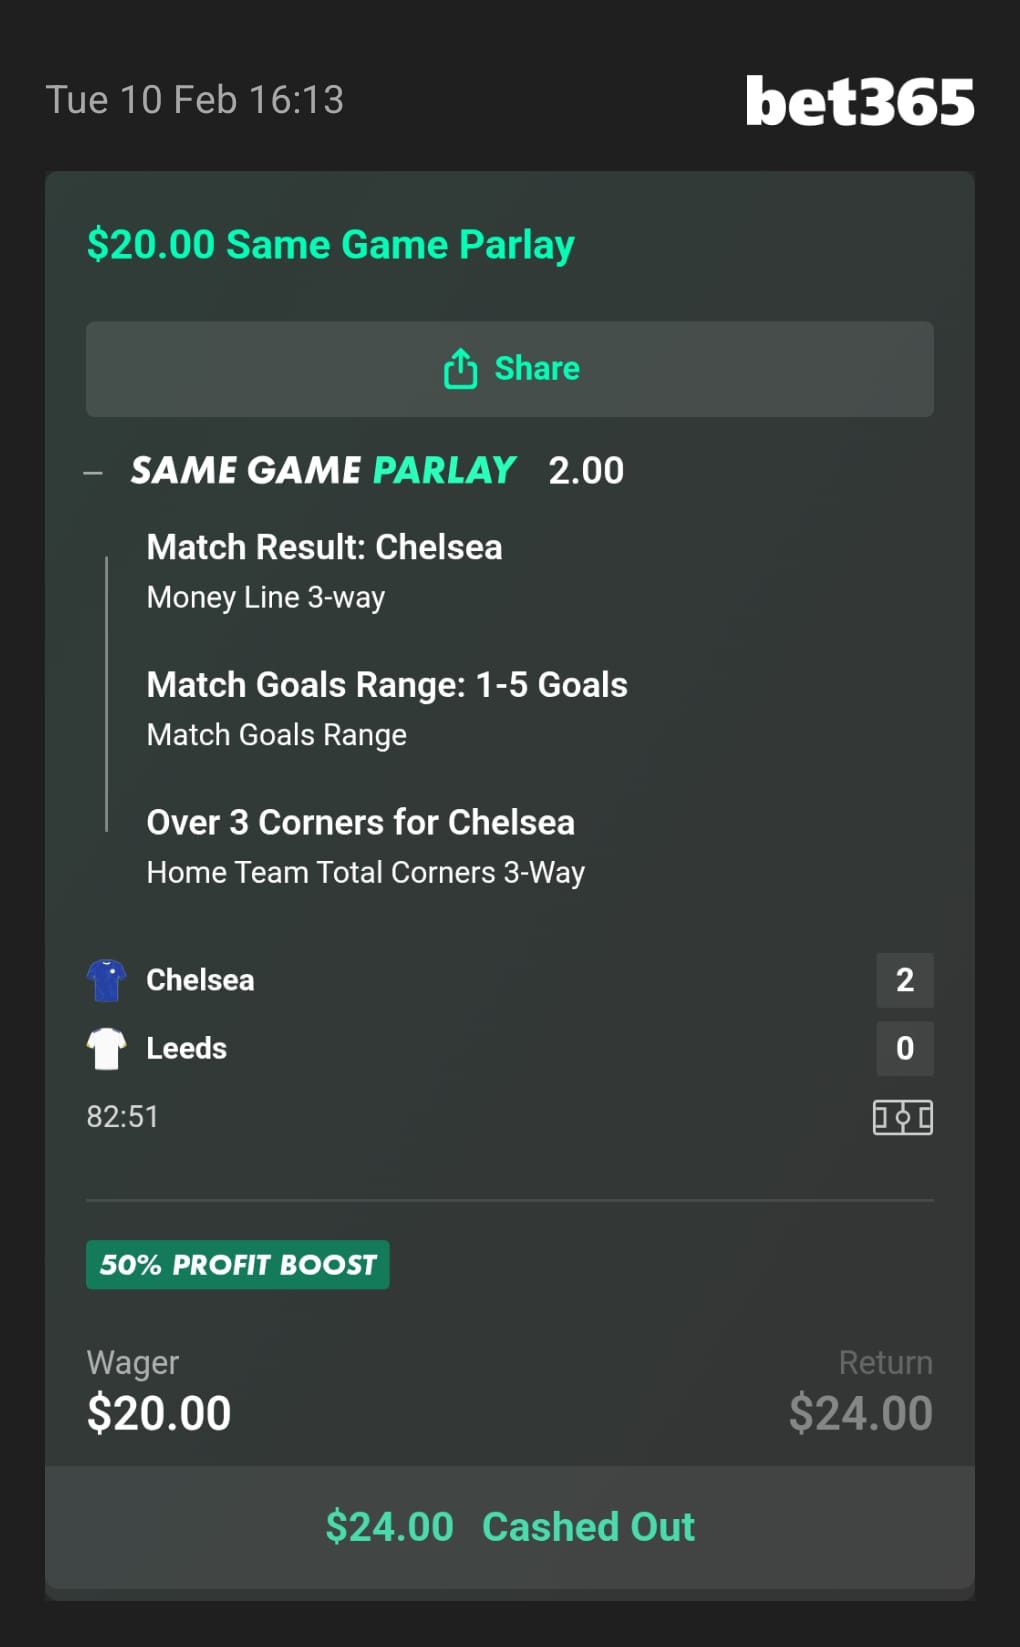Select Over 3 Corners for Chelsea leg
Image resolution: width=1020 pixels, height=1647 pixels.
click(x=360, y=823)
